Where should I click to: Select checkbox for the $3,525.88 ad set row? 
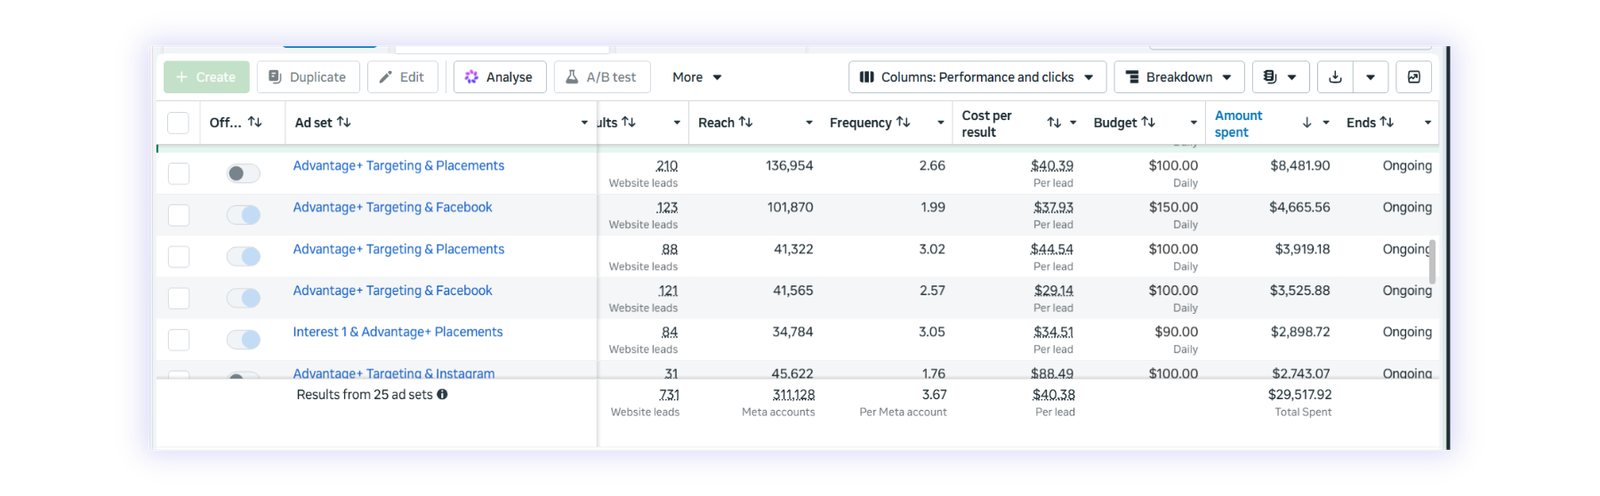(178, 298)
